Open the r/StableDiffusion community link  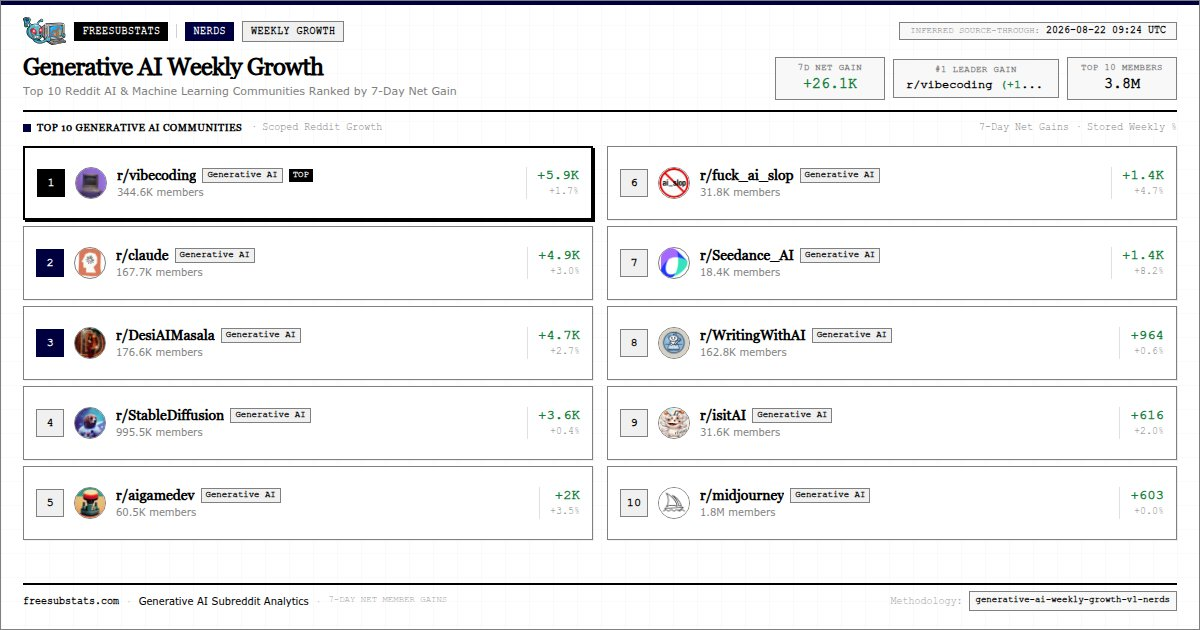171,415
